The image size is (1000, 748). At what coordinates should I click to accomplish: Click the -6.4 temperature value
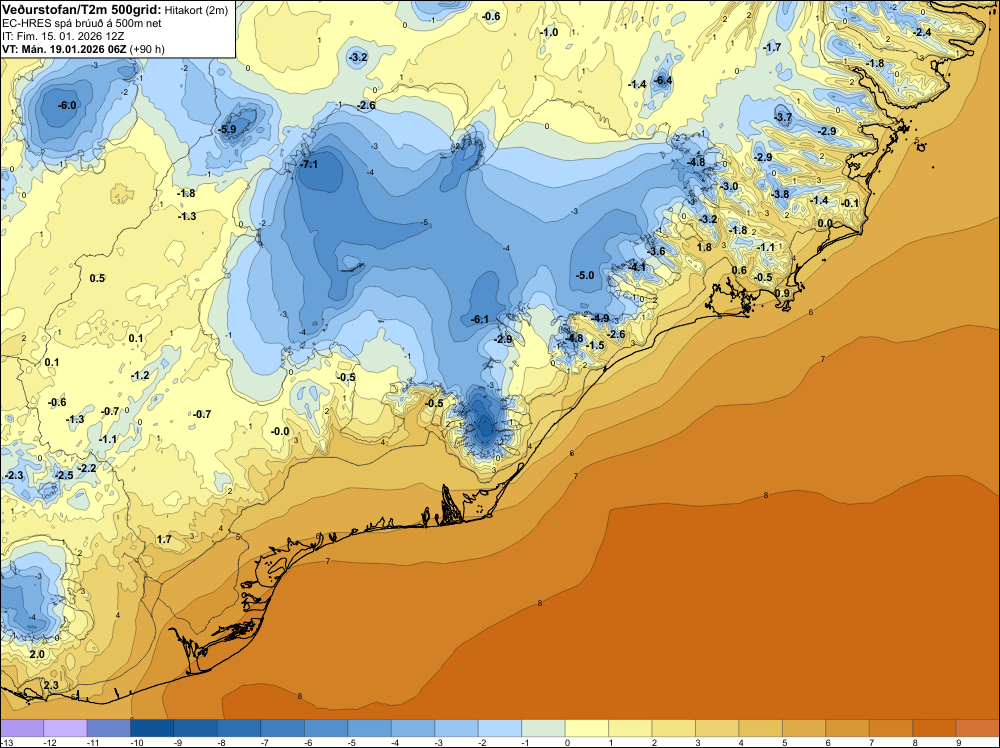pyautogui.click(x=663, y=80)
